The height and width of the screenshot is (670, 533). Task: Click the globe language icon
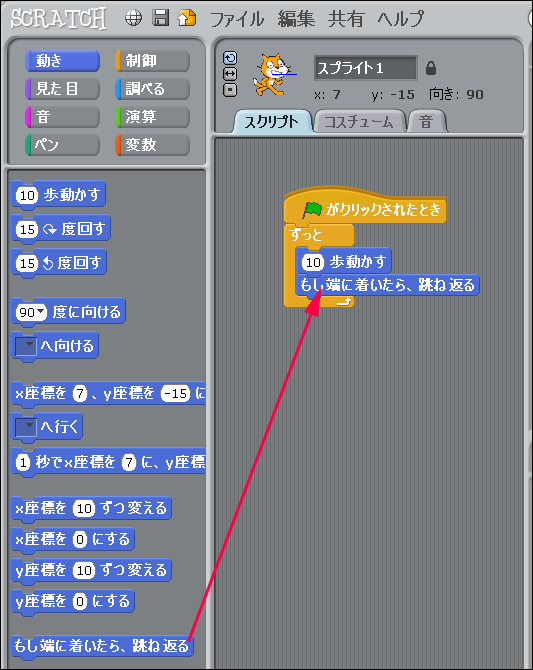click(133, 18)
